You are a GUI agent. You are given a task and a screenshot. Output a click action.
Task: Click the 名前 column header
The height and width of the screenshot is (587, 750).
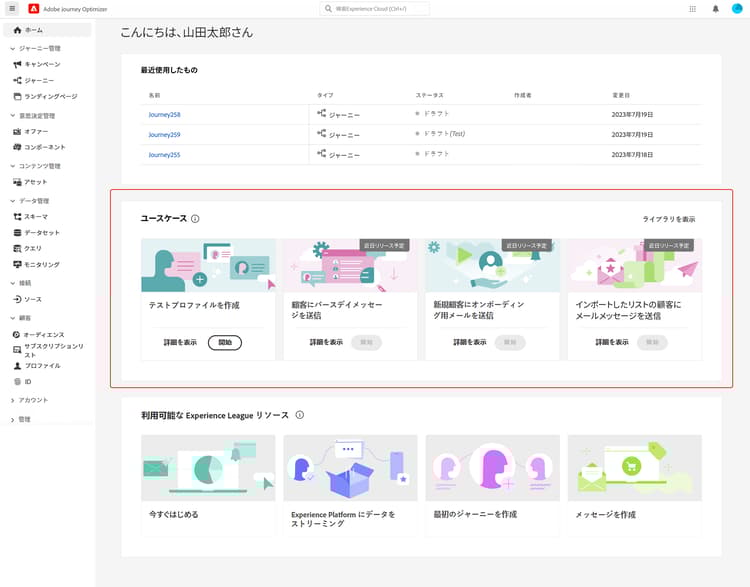tap(154, 95)
